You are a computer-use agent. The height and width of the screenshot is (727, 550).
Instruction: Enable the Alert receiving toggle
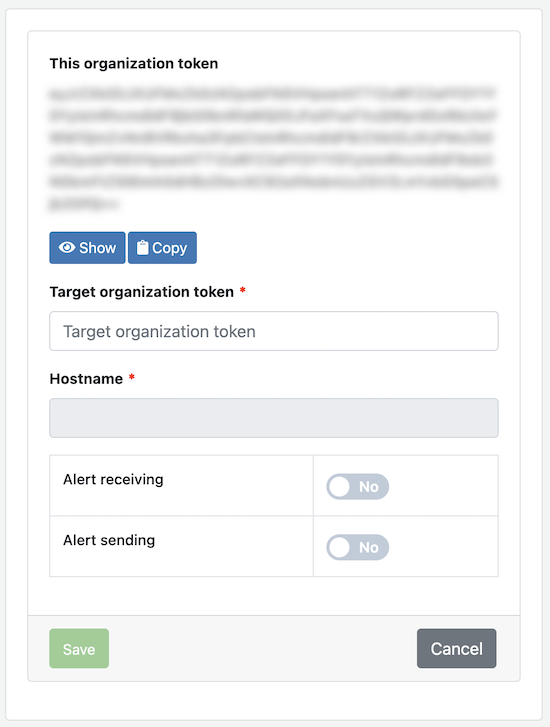[358, 486]
